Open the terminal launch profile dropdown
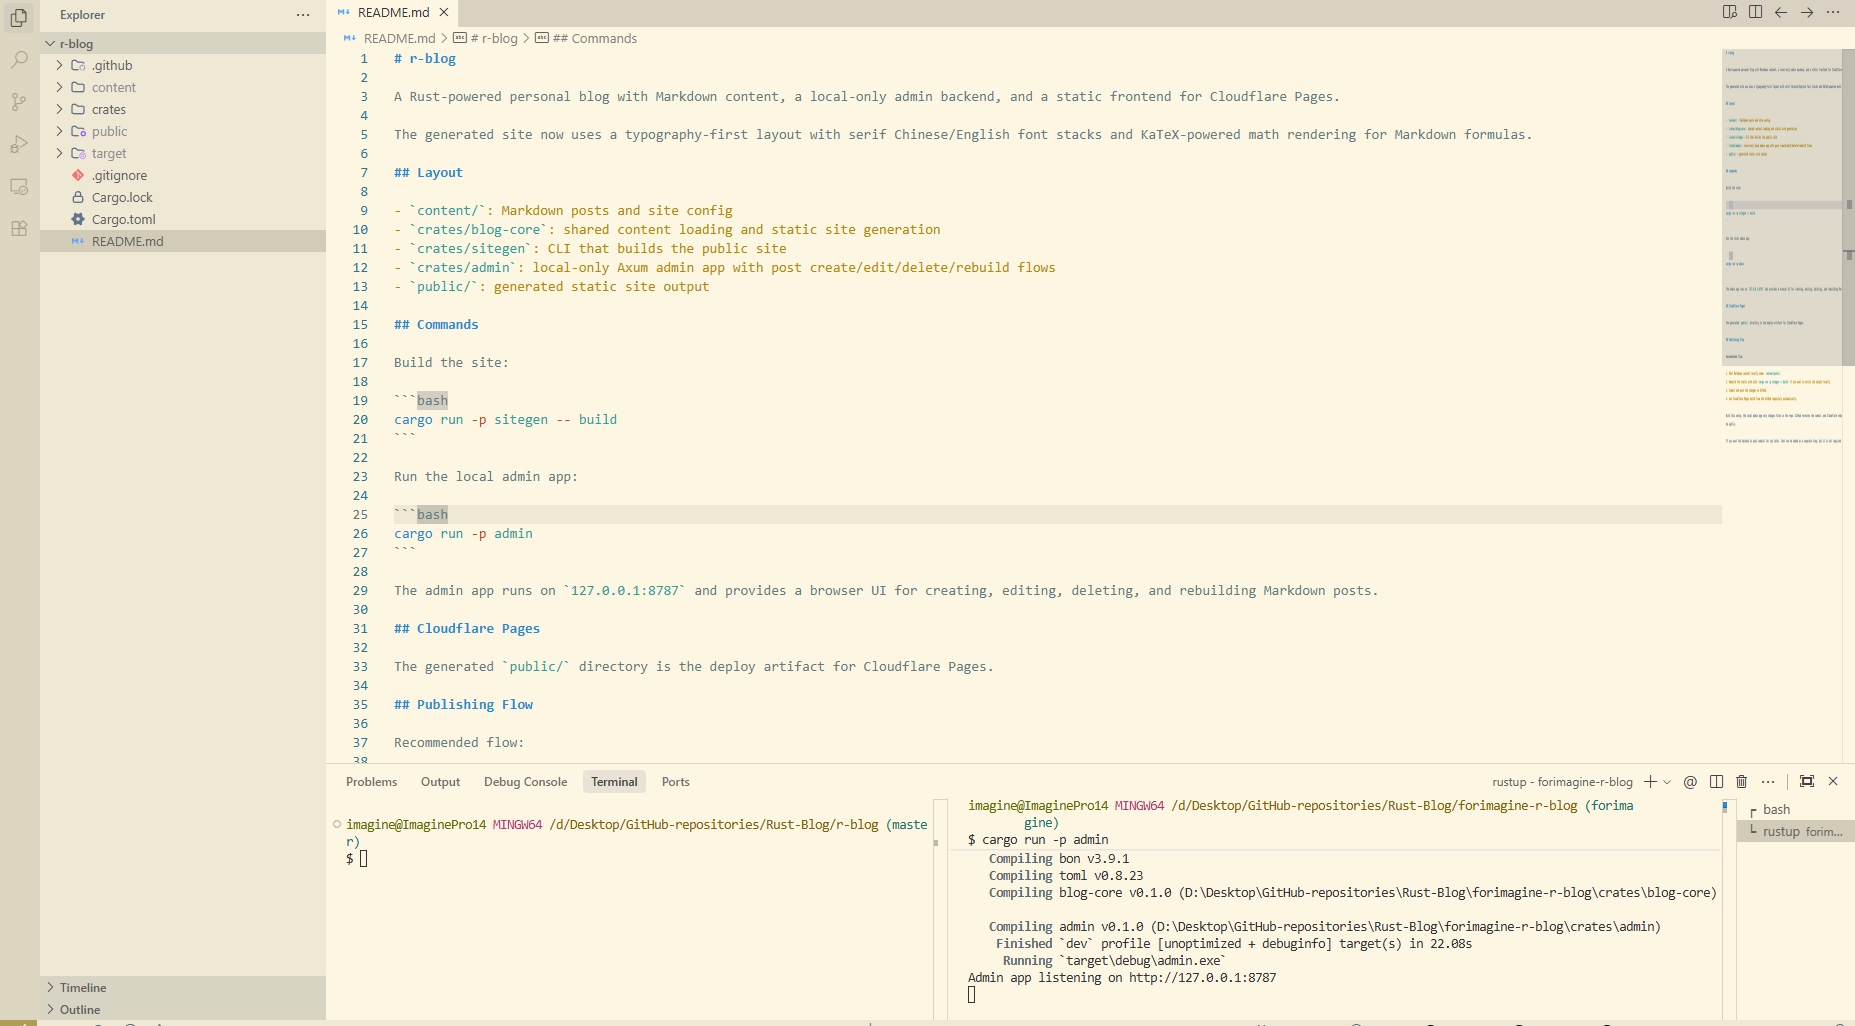The width and height of the screenshot is (1855, 1026). (1667, 782)
